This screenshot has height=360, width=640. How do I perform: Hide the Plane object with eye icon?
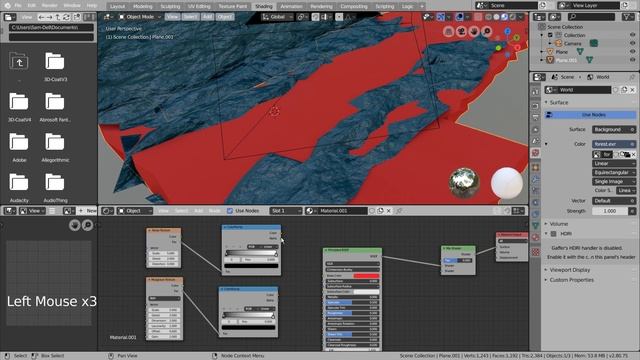click(632, 51)
